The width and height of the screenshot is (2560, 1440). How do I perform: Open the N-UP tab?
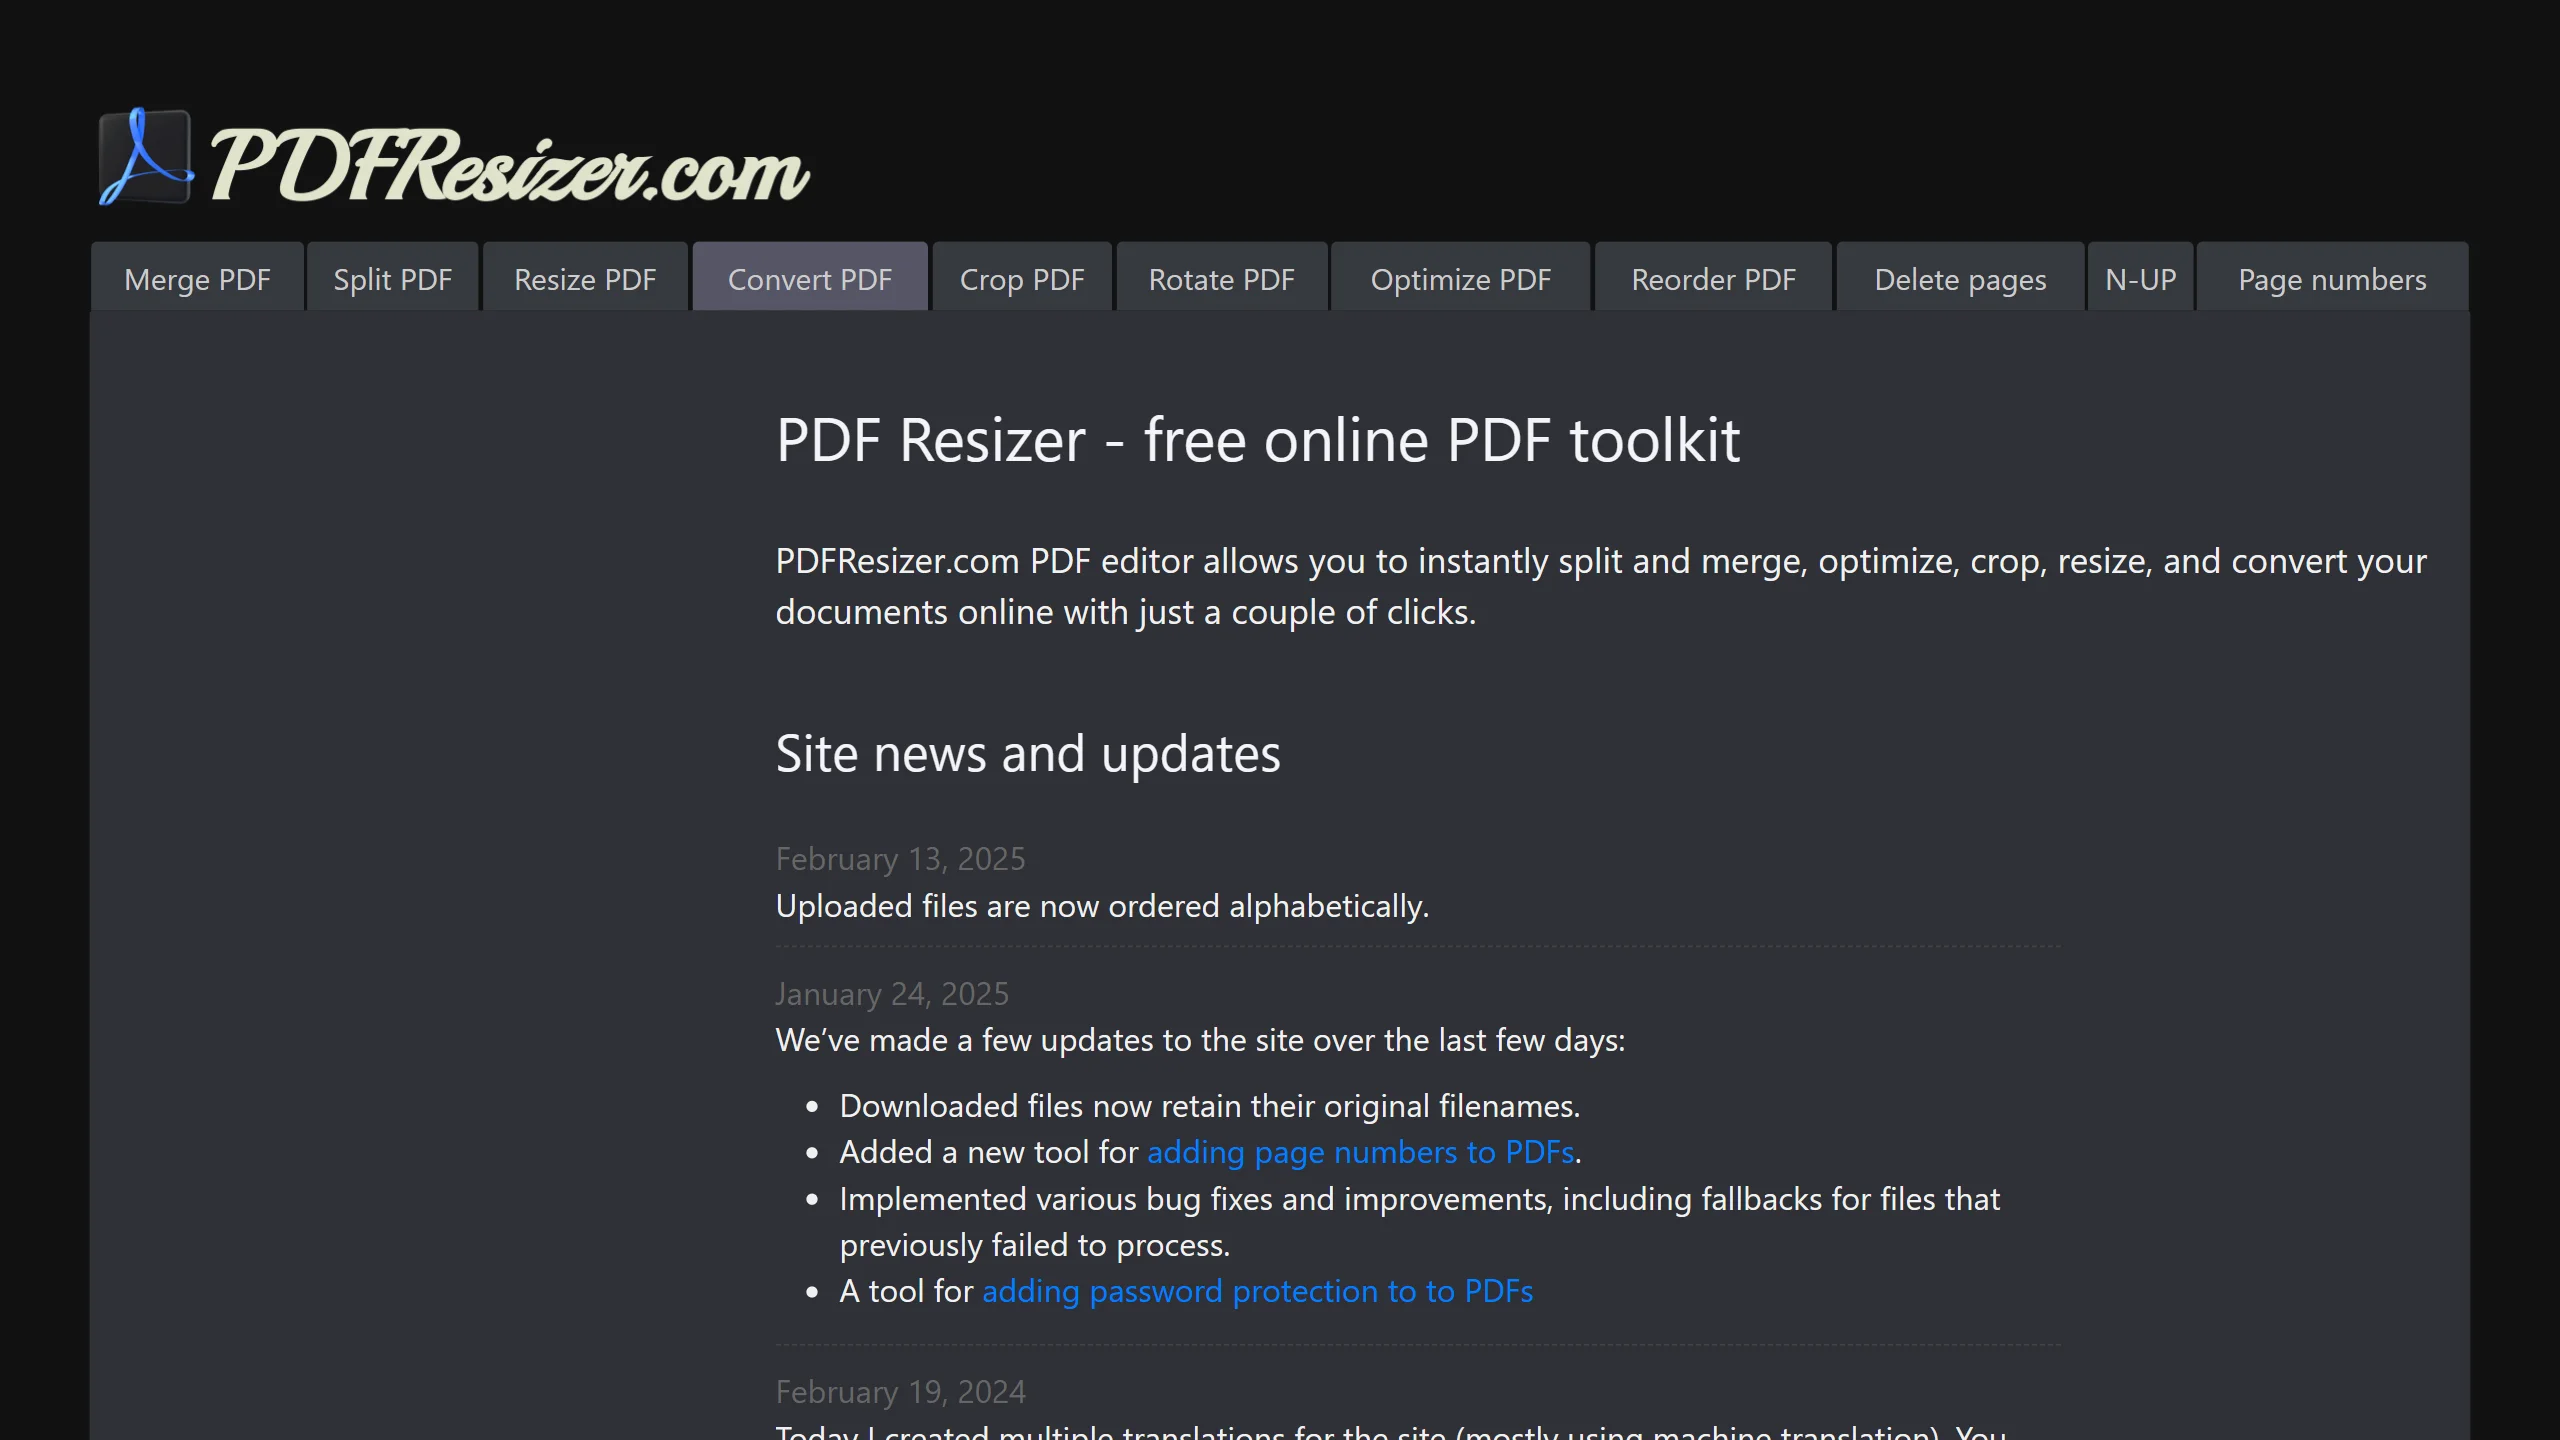click(x=2140, y=280)
